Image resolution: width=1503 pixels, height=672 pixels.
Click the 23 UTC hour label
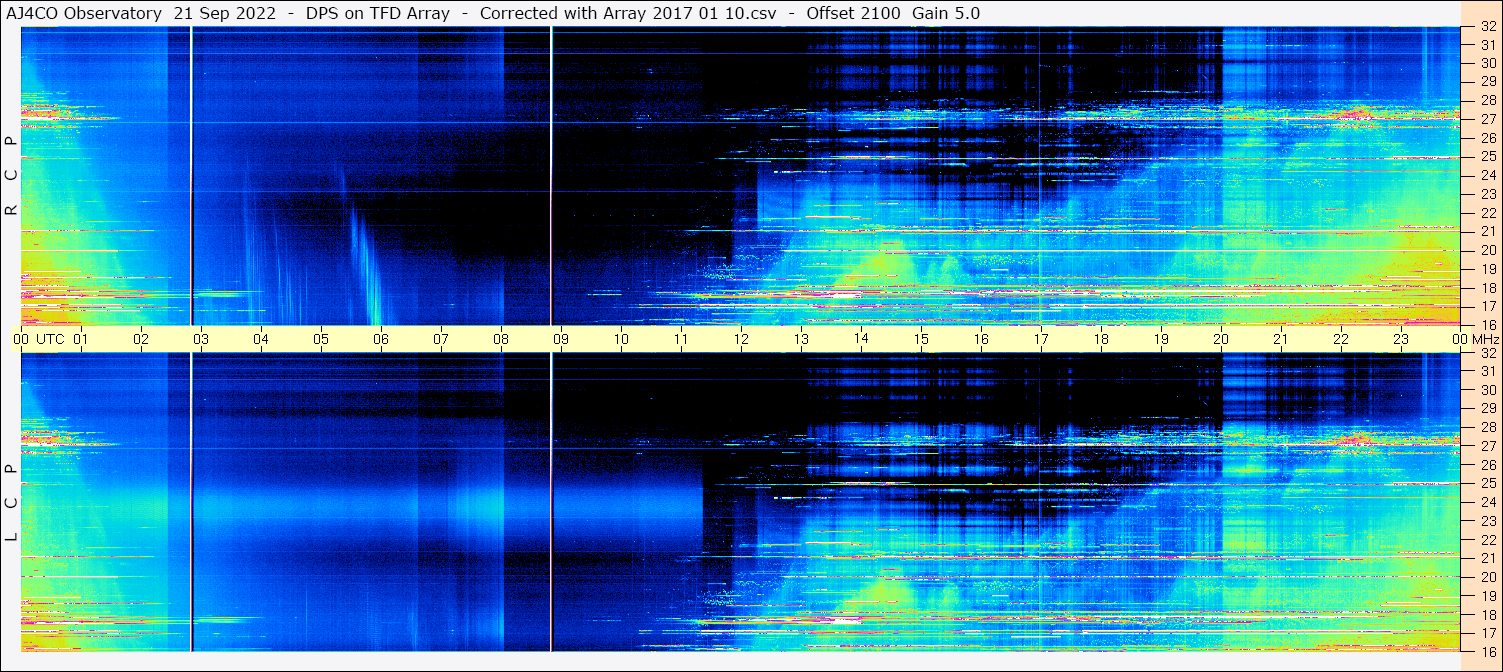click(1401, 339)
